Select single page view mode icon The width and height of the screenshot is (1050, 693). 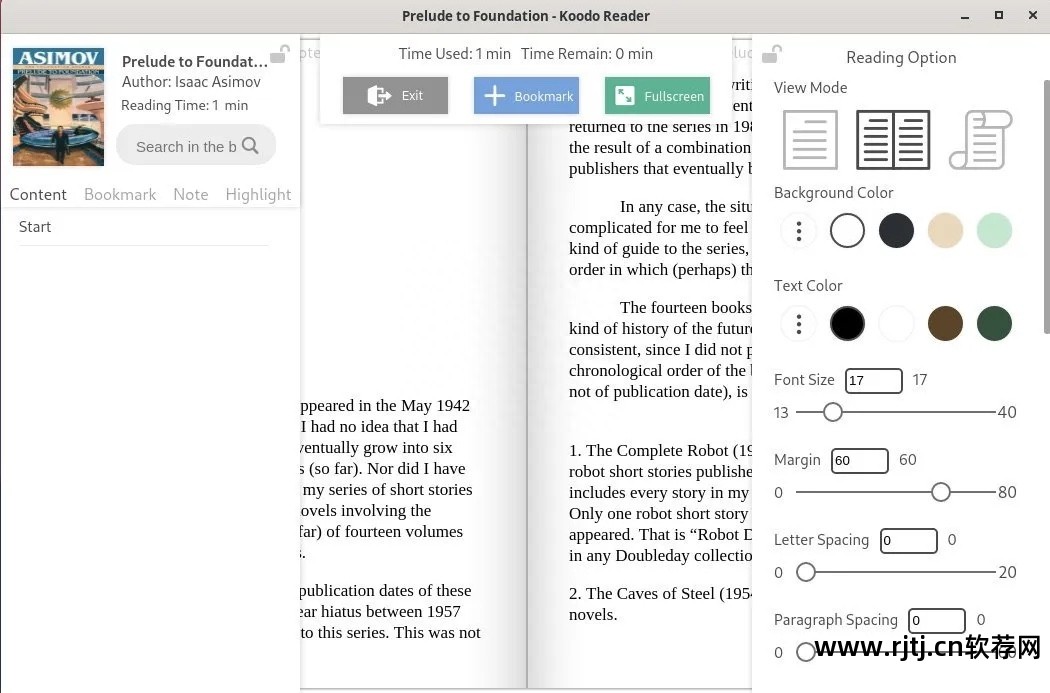click(x=810, y=140)
